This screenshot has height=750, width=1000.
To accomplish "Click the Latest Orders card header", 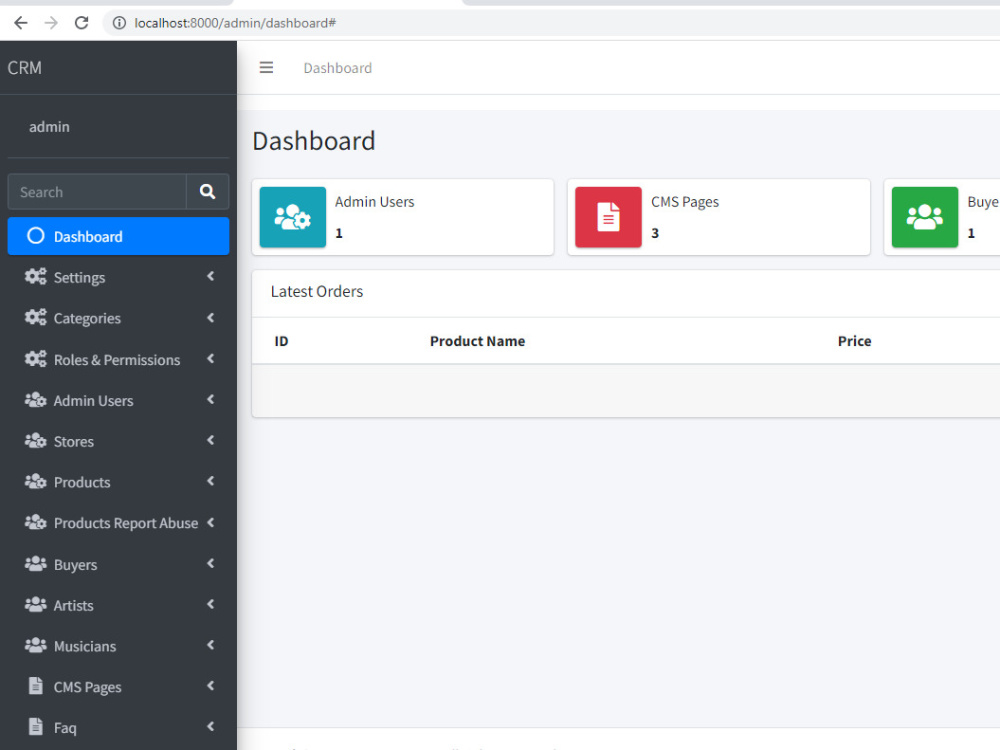I will [316, 291].
